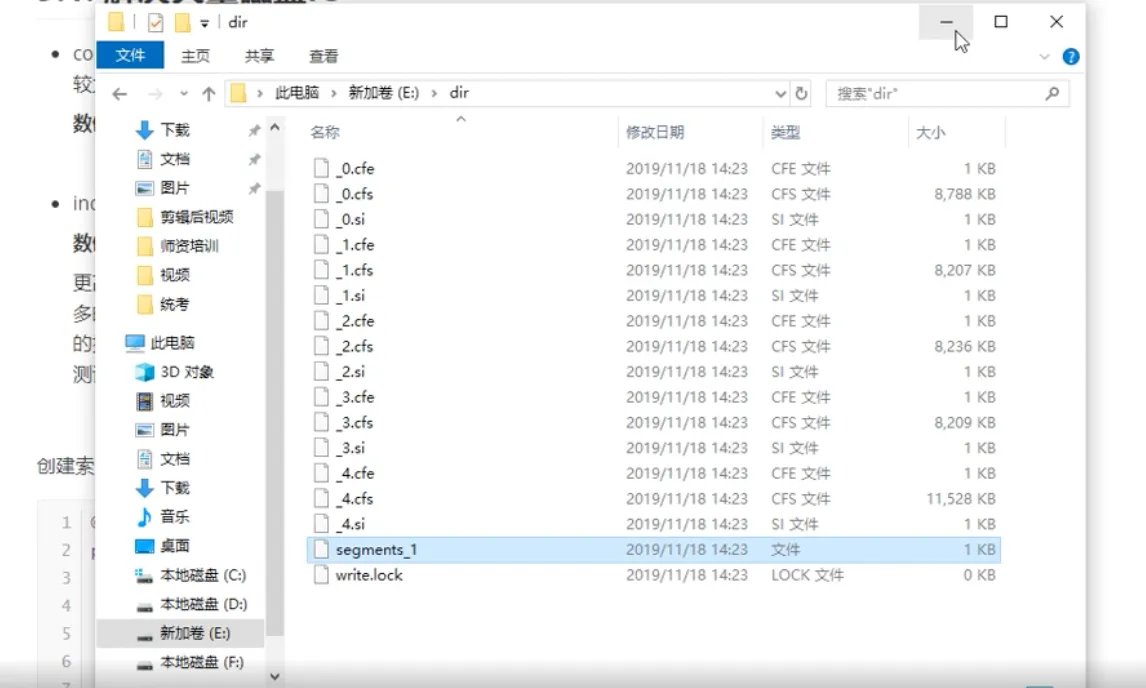Open 本地磁盘 (C:) drive
The image size is (1146, 688).
coord(203,575)
